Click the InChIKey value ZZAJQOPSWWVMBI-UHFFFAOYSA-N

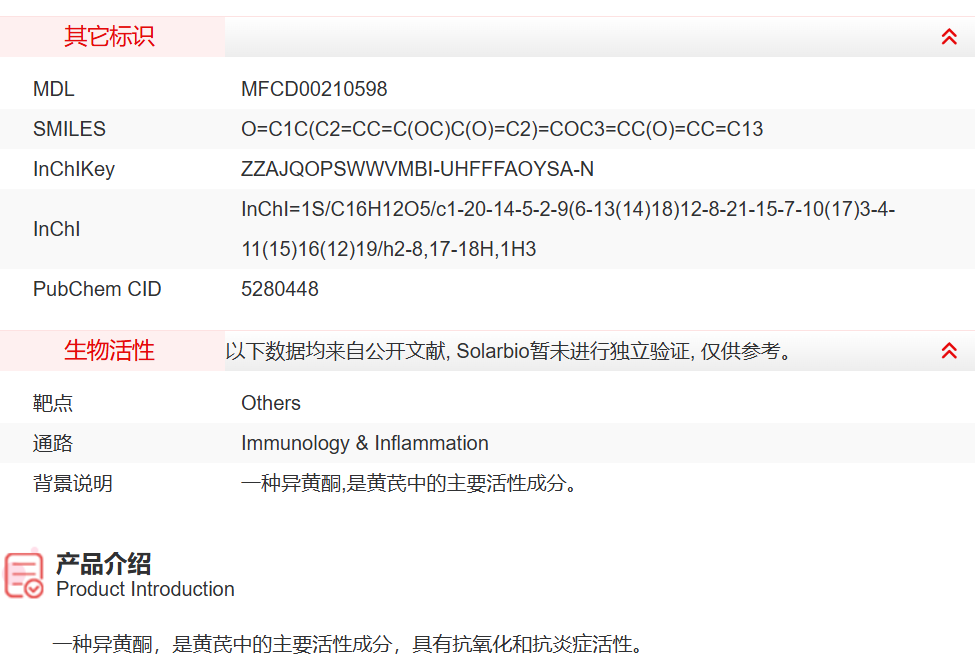click(x=417, y=169)
